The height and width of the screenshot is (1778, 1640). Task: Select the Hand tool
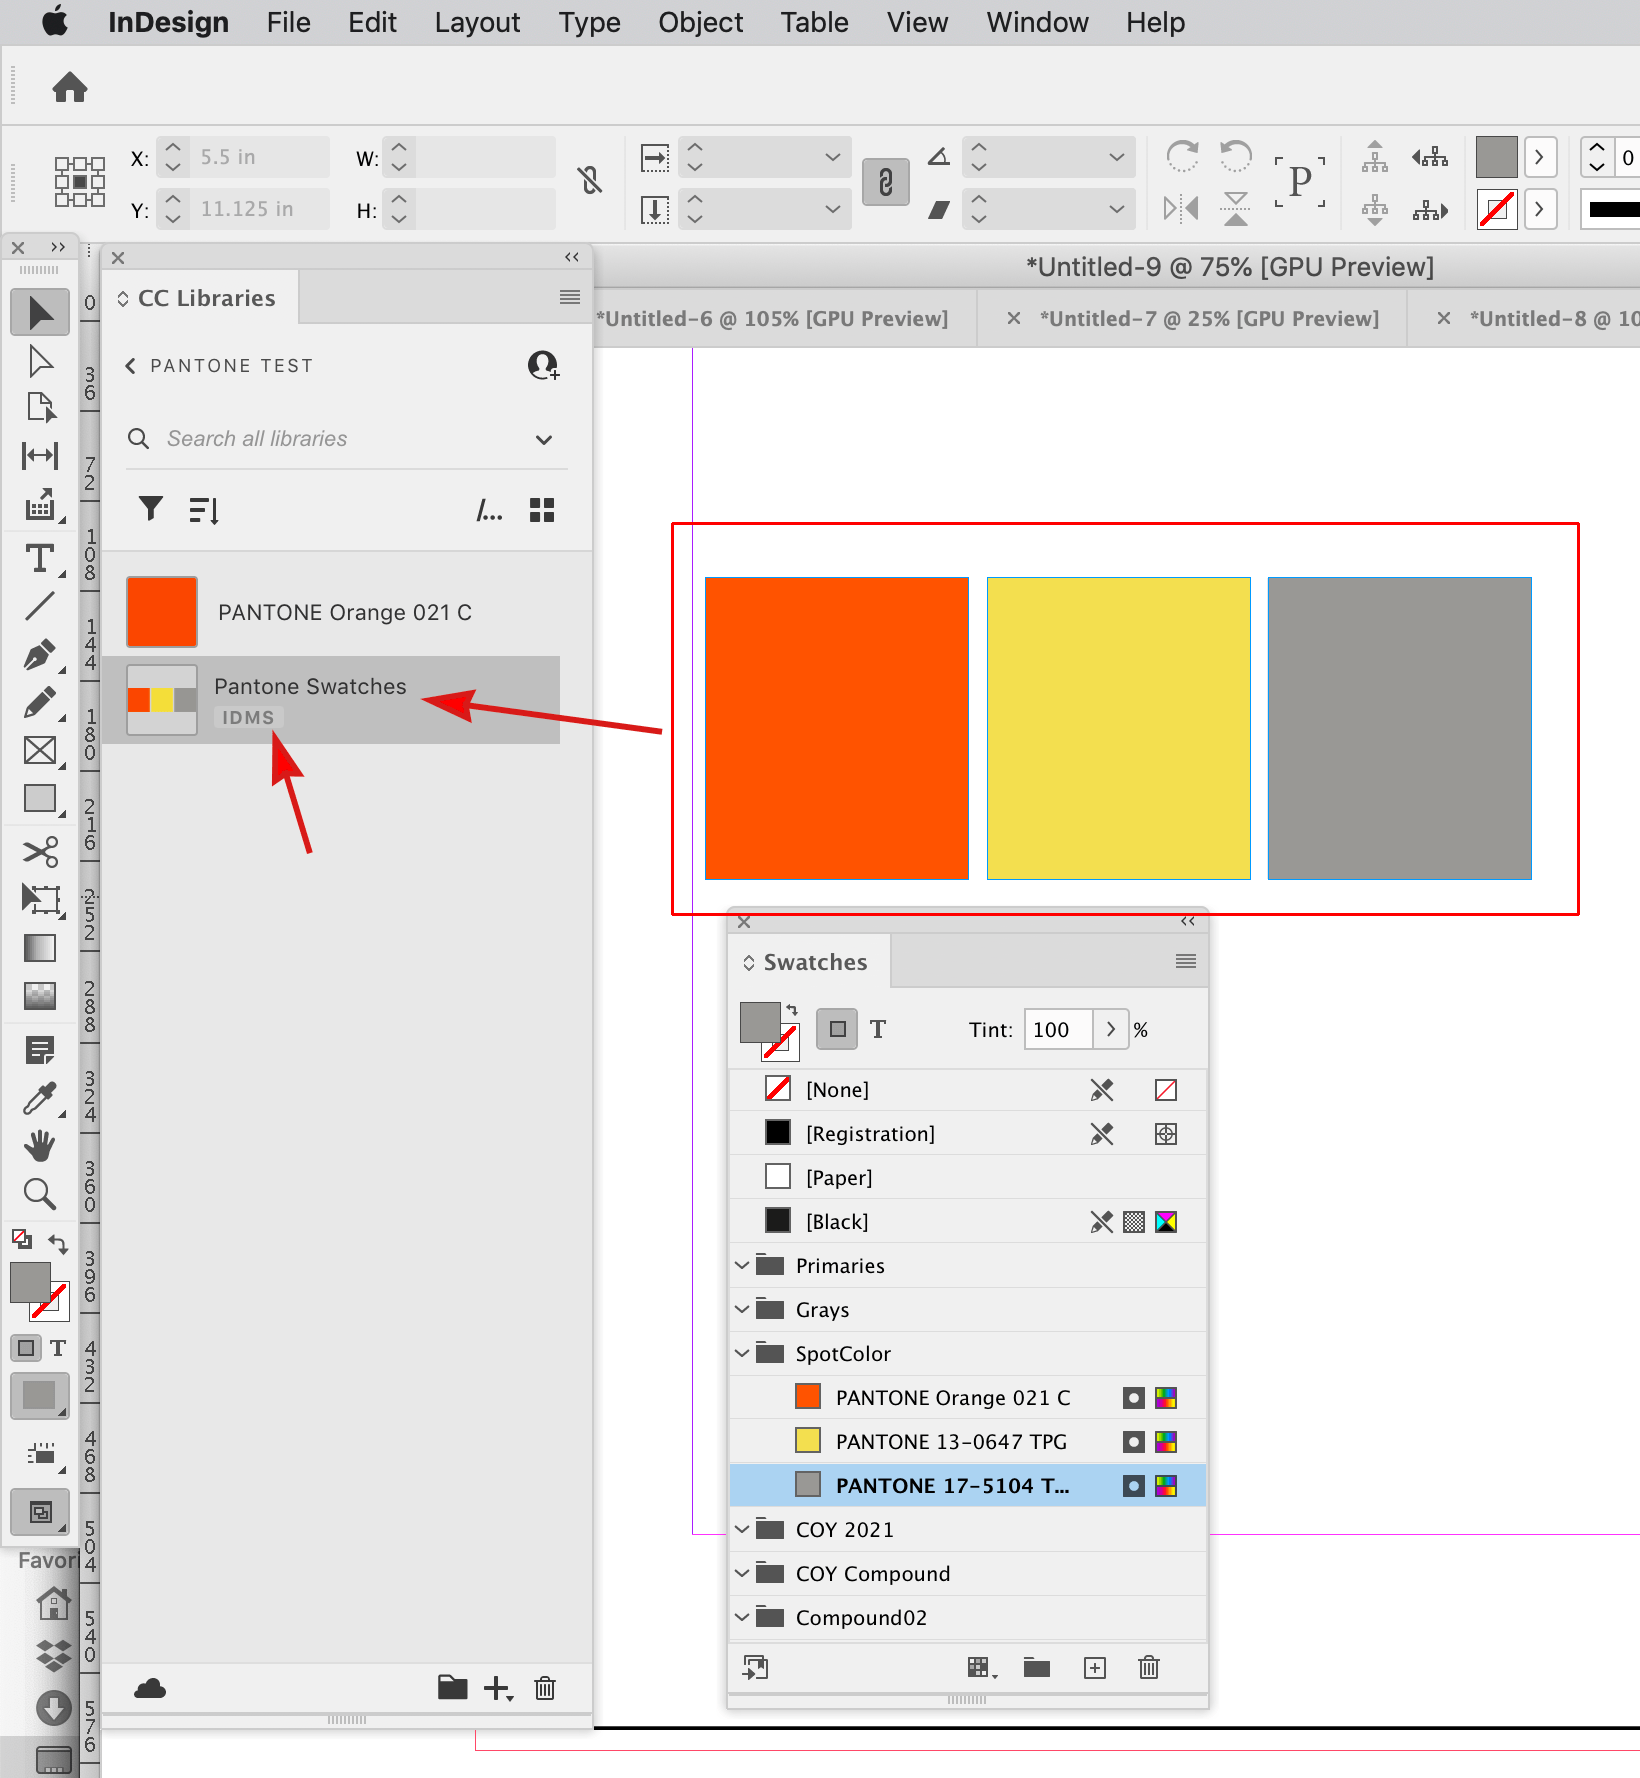(40, 1145)
